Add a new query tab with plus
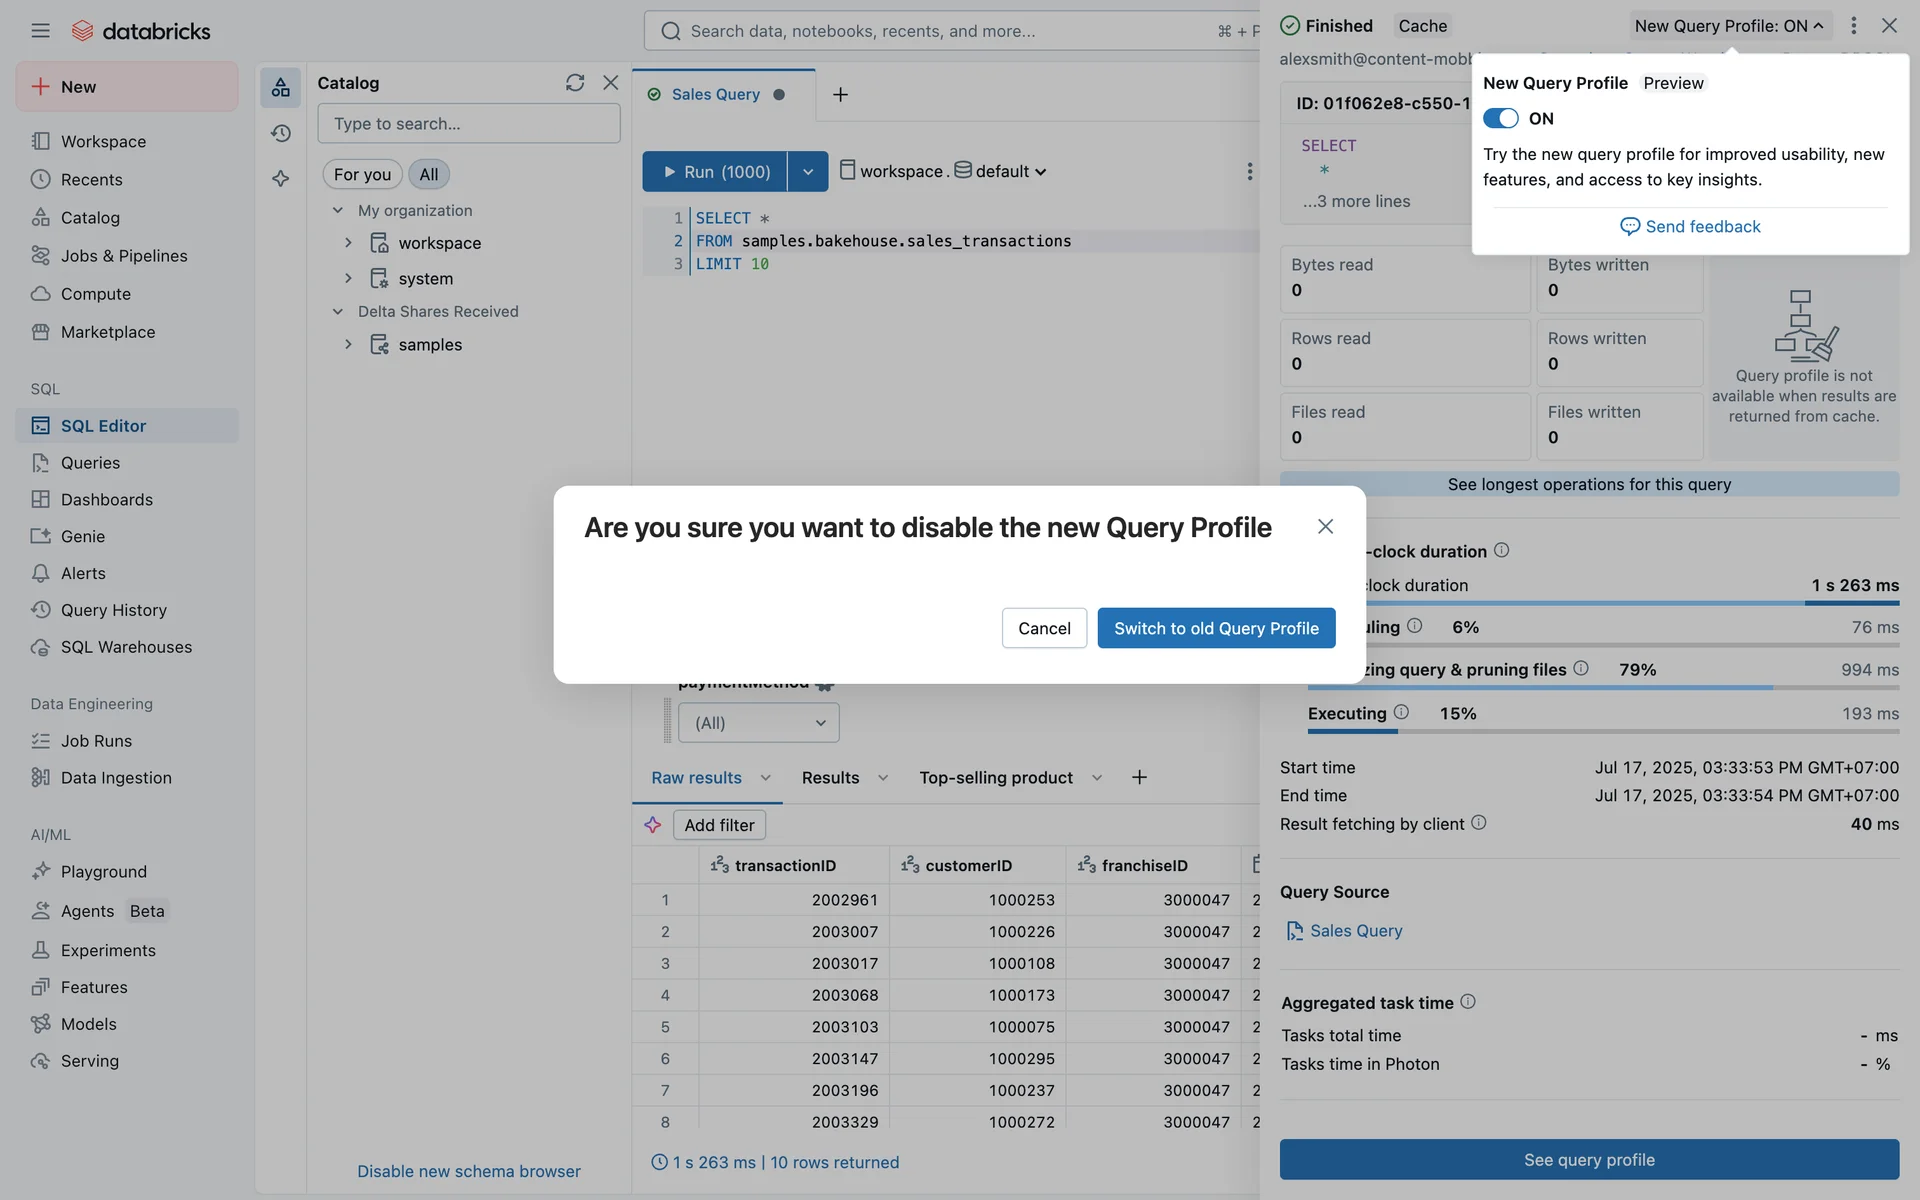1920x1200 pixels. point(840,95)
